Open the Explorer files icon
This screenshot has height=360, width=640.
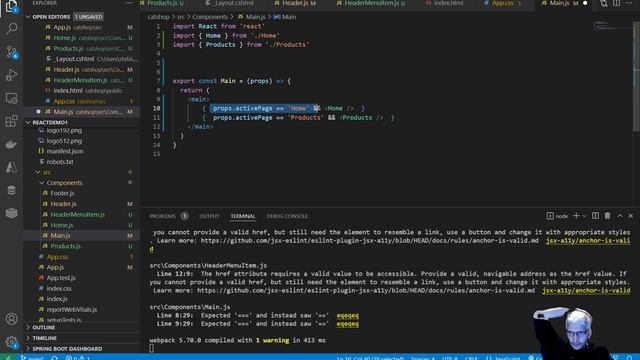click(11, 6)
